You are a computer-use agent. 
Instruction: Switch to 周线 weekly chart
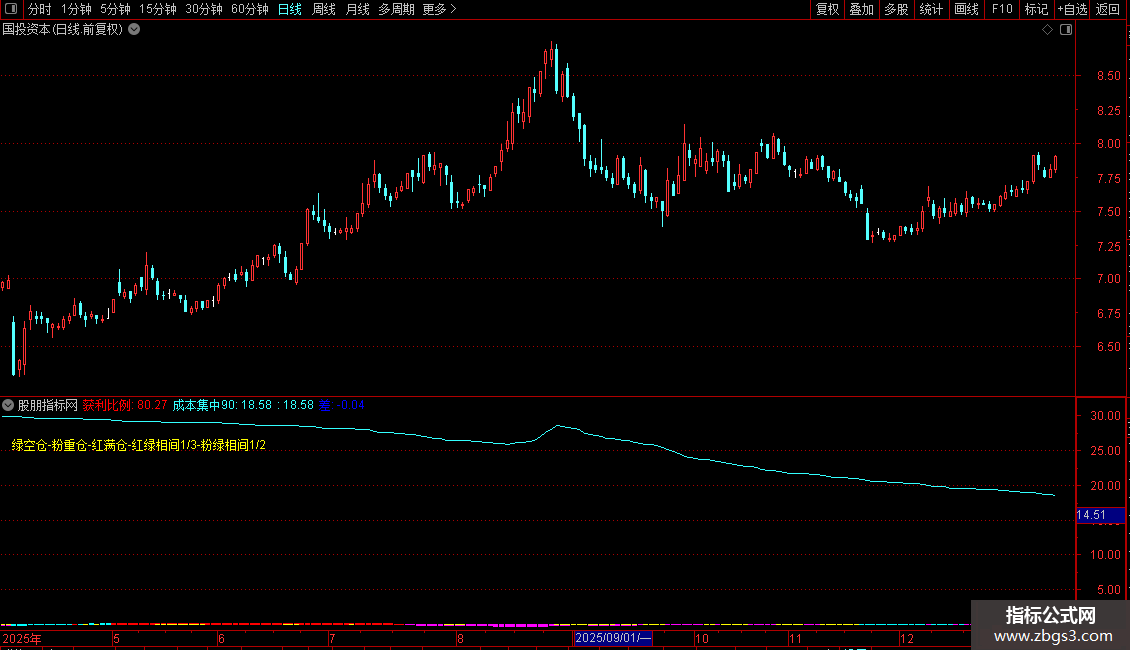(x=324, y=9)
